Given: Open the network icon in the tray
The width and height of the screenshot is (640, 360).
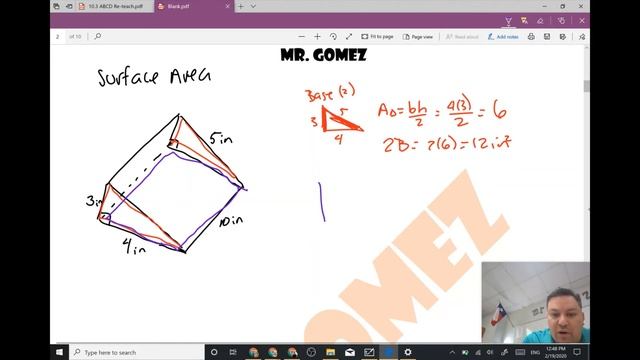Looking at the screenshot, I should [x=478, y=352].
